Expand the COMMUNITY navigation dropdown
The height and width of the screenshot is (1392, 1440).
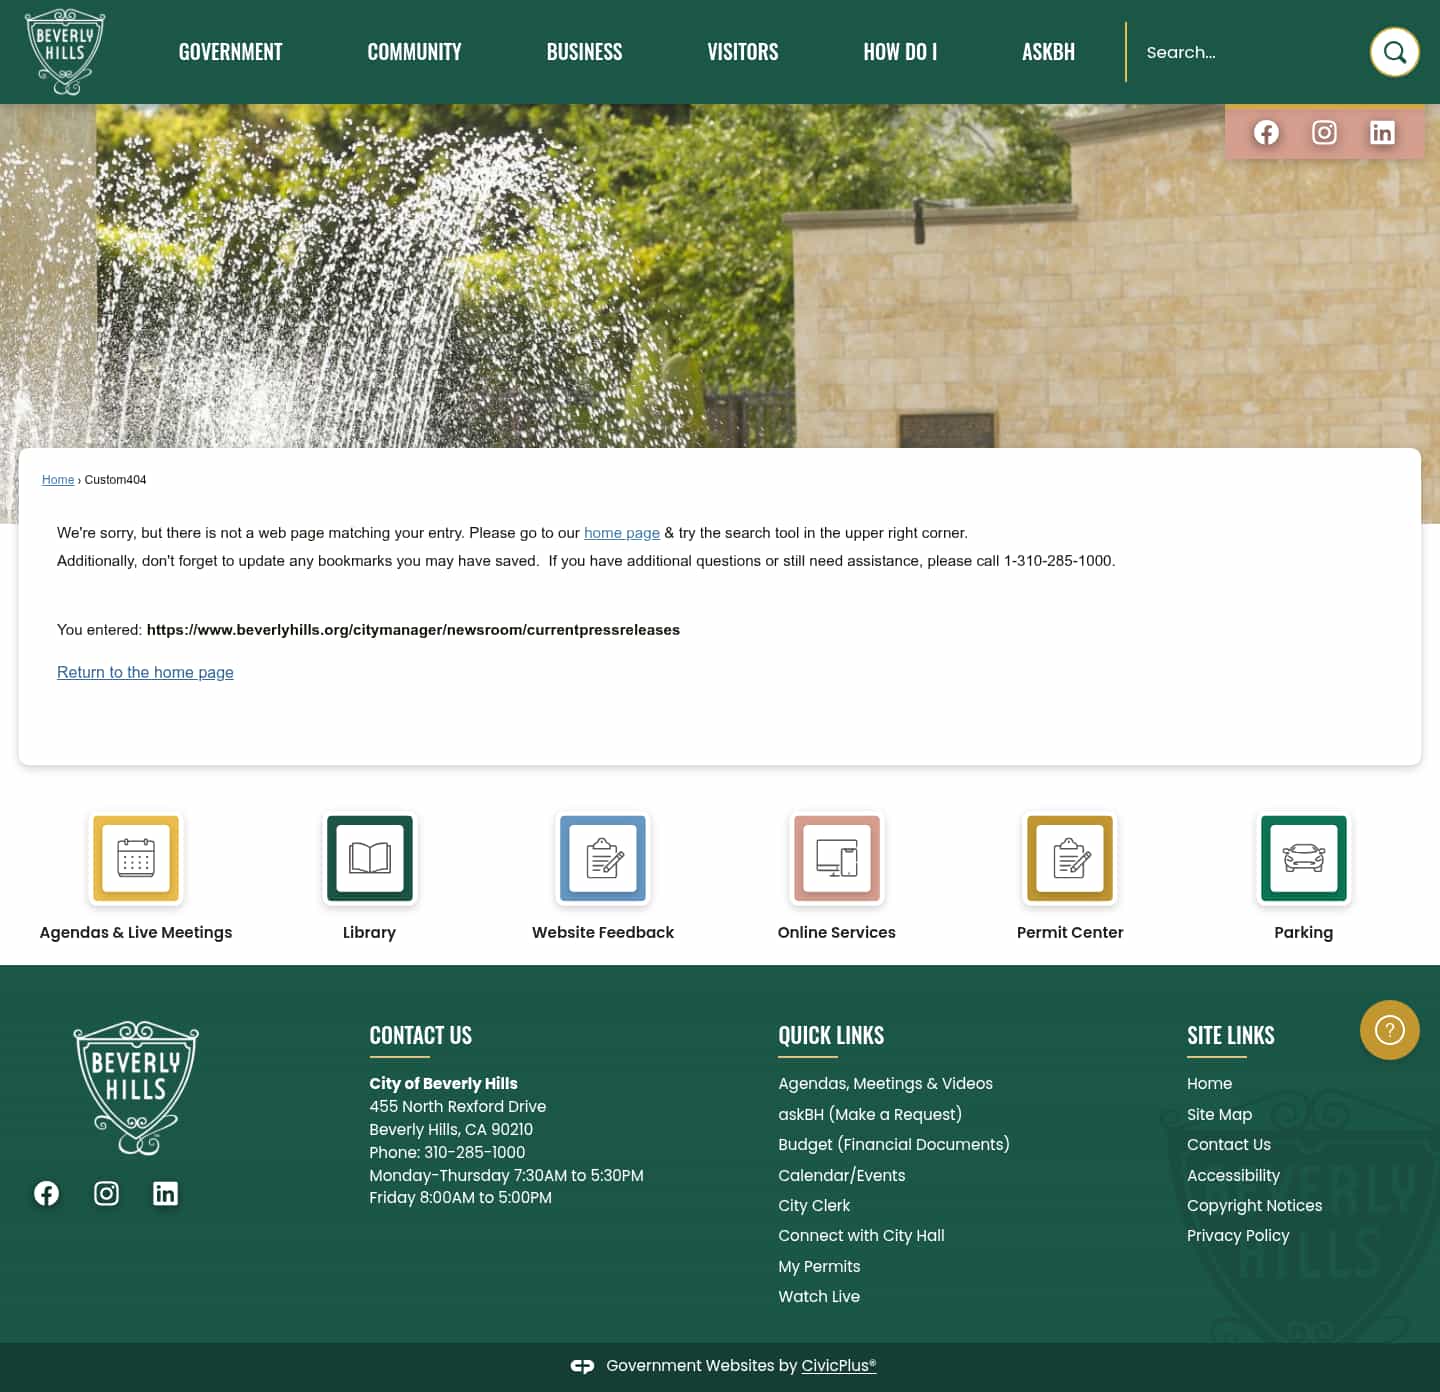pyautogui.click(x=414, y=52)
